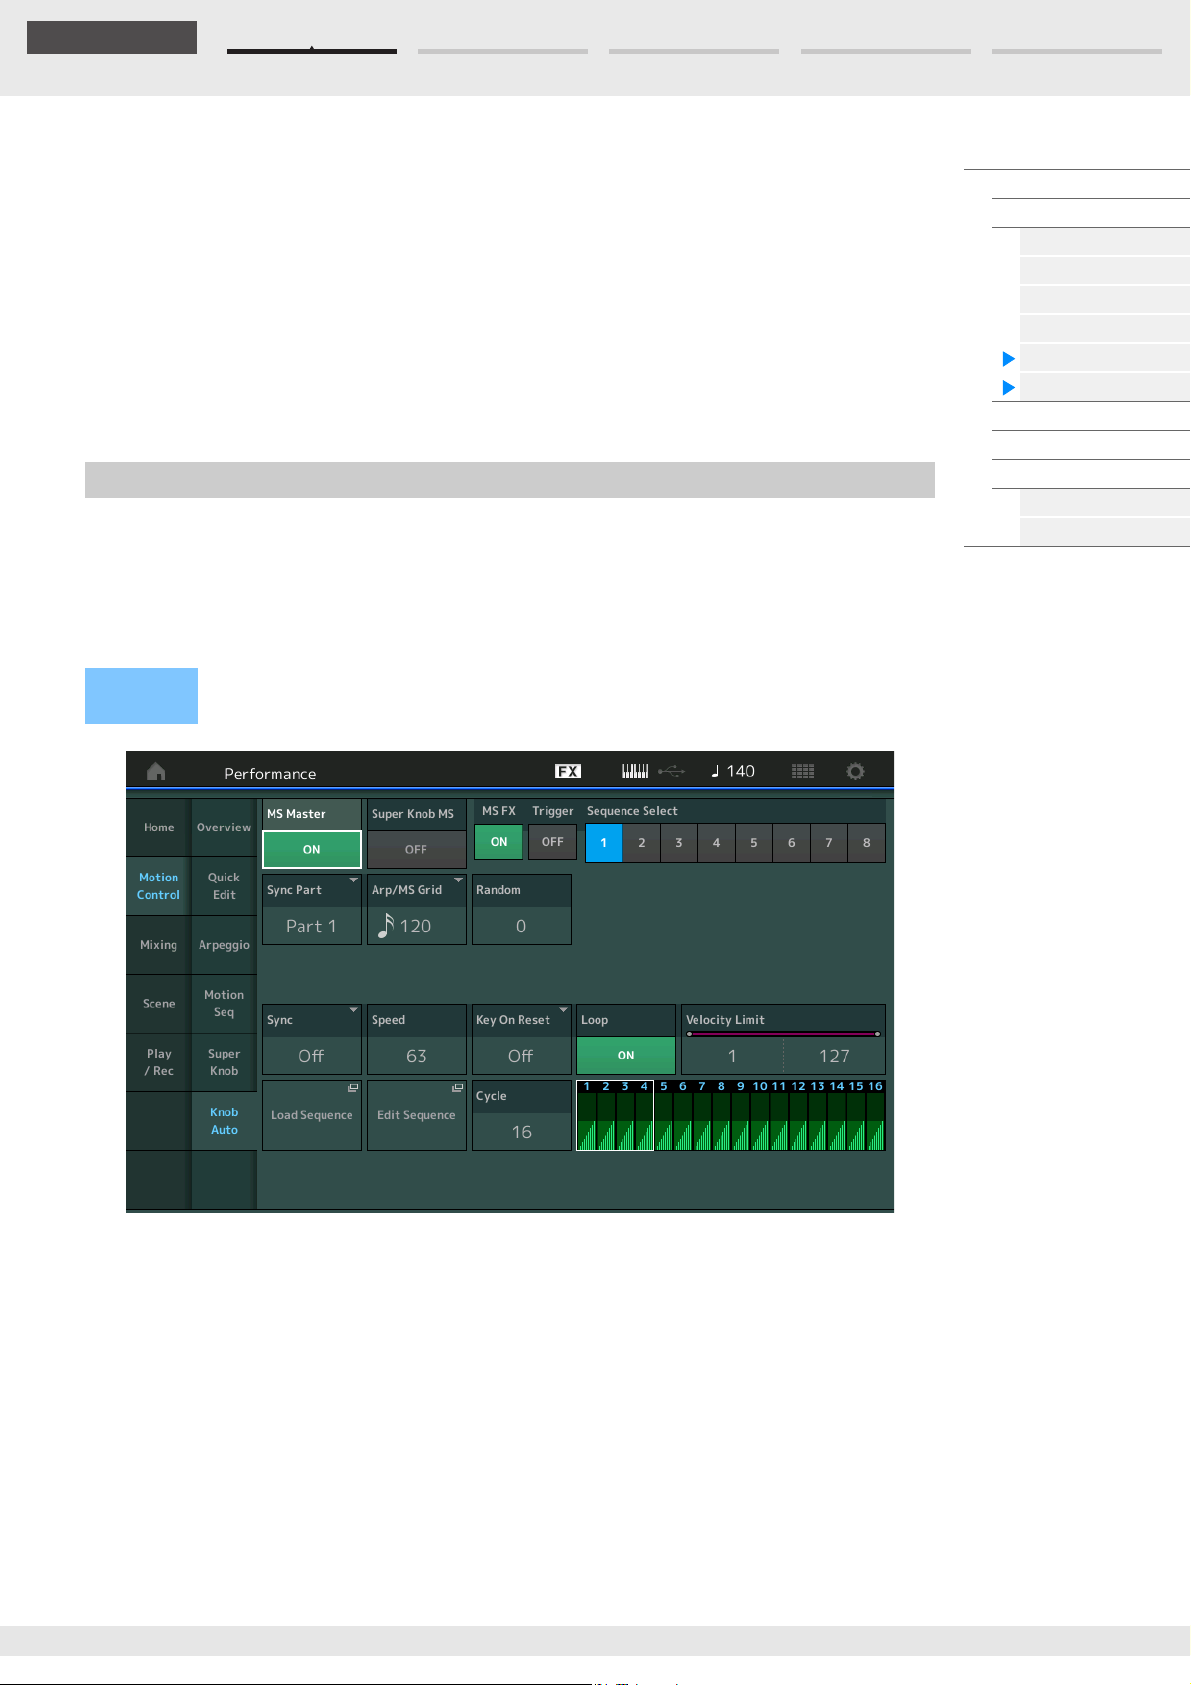Select Sequence 1
The height and width of the screenshot is (1685, 1191).
pyautogui.click(x=604, y=843)
